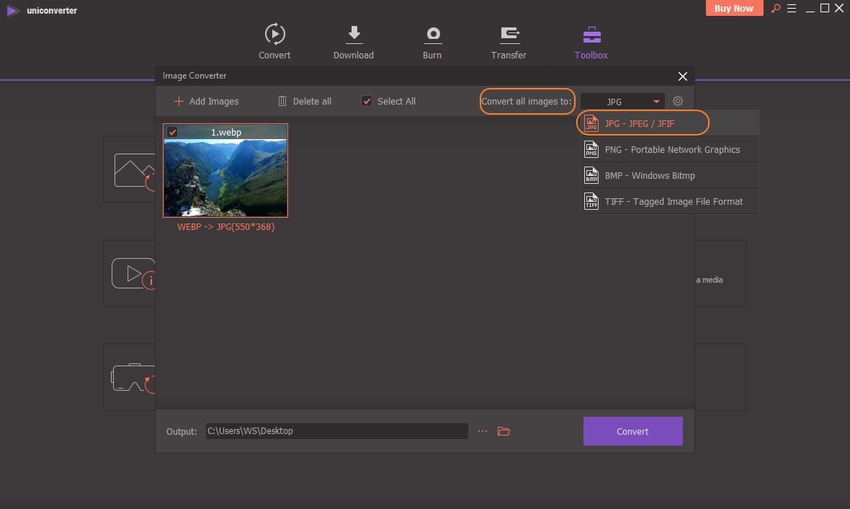Viewport: 850px width, 509px height.
Task: Open output folder icon
Action: [504, 431]
